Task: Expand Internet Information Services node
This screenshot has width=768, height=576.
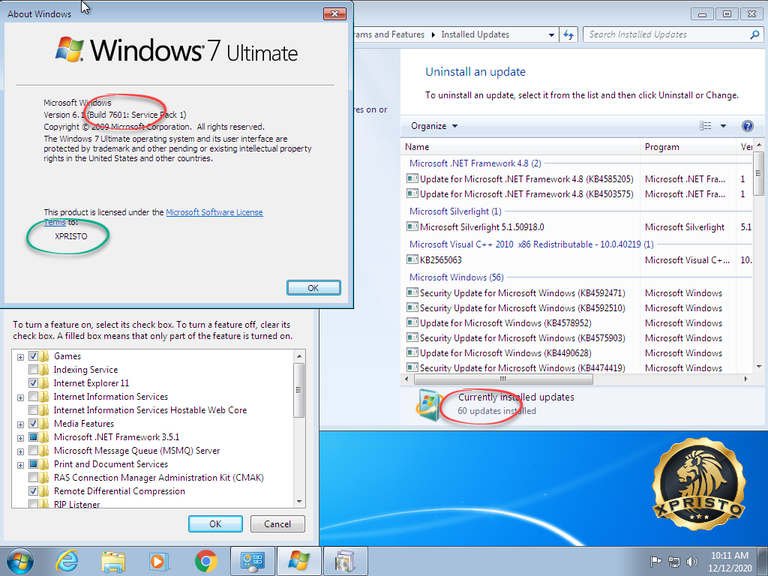Action: tap(21, 398)
